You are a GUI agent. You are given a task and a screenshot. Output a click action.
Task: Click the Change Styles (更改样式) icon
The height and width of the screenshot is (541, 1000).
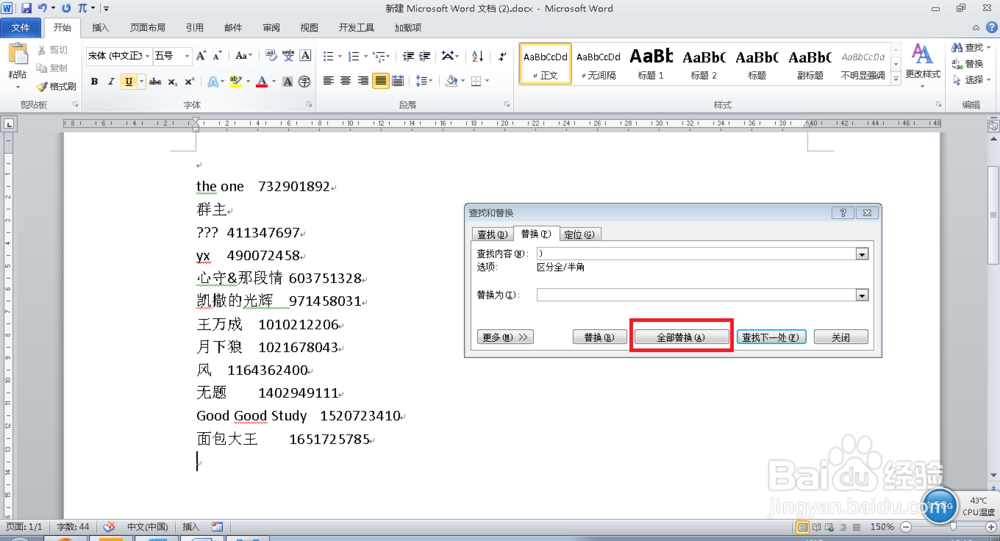[x=922, y=55]
